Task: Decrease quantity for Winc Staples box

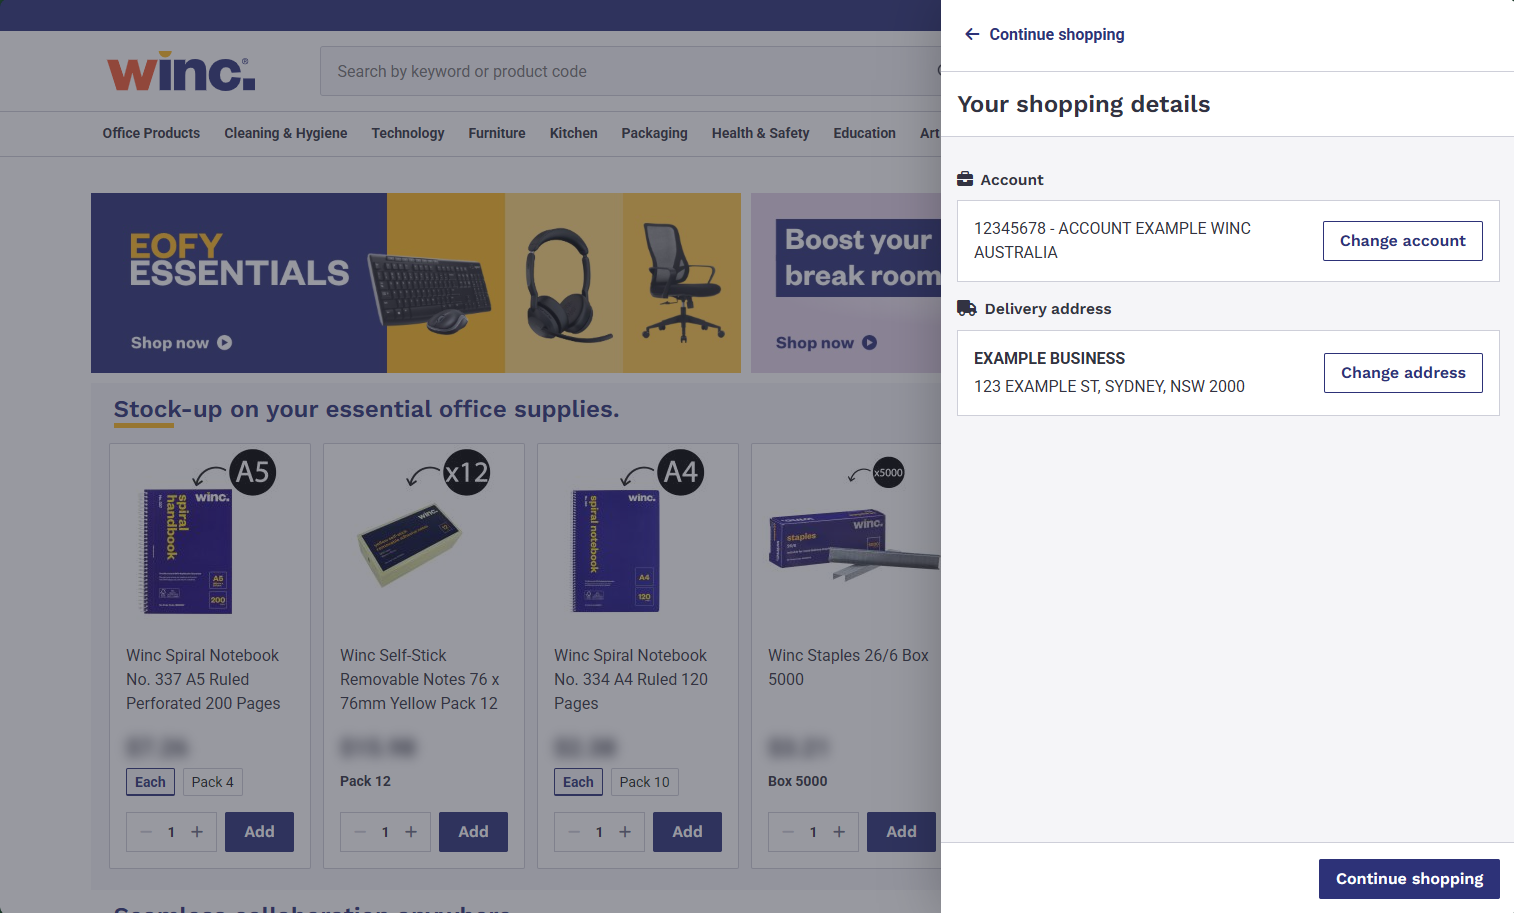Action: click(788, 832)
